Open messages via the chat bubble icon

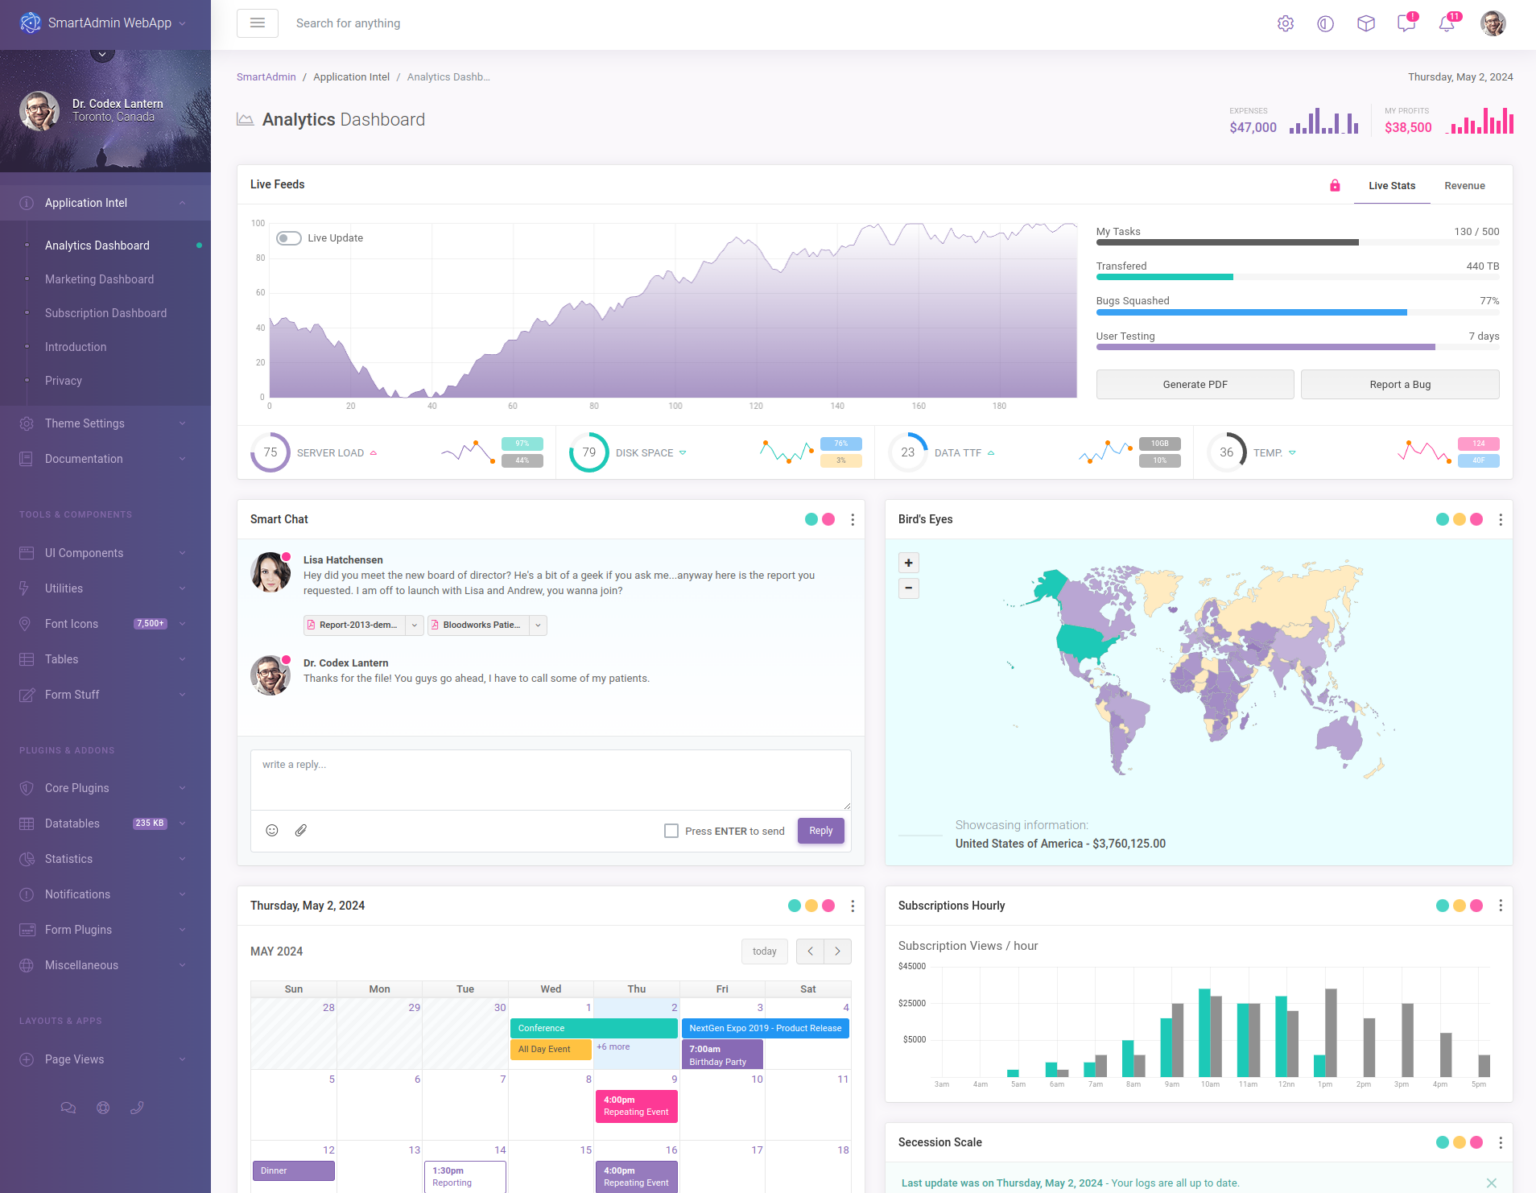1405,23
